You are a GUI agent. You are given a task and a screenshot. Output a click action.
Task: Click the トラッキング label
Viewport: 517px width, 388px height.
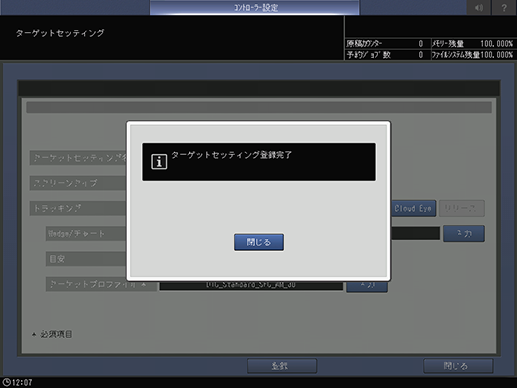click(79, 208)
